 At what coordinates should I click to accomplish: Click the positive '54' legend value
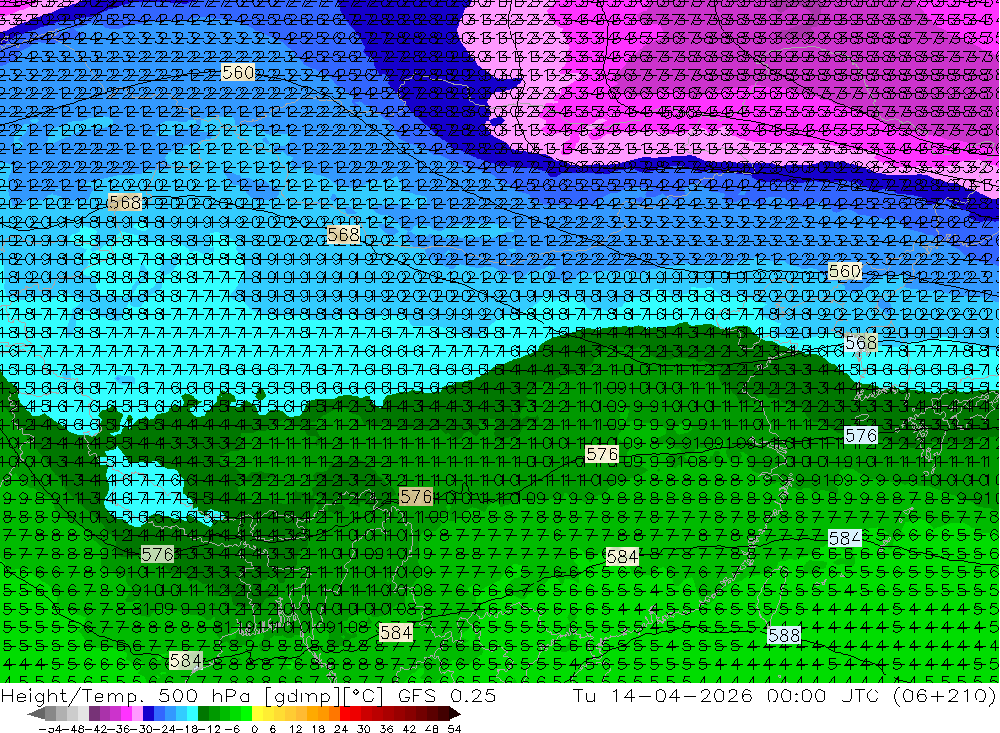(454, 729)
